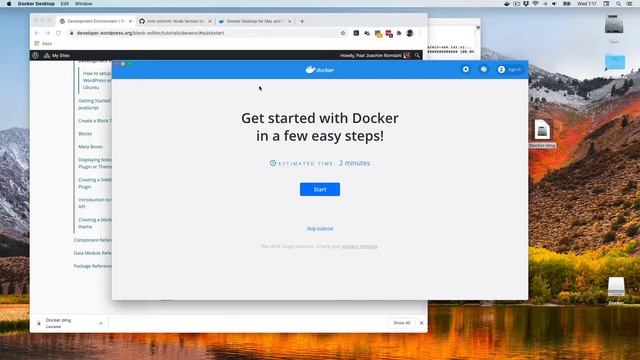The image size is (640, 360).
Task: Click the Docker whale logo in header
Action: point(320,70)
